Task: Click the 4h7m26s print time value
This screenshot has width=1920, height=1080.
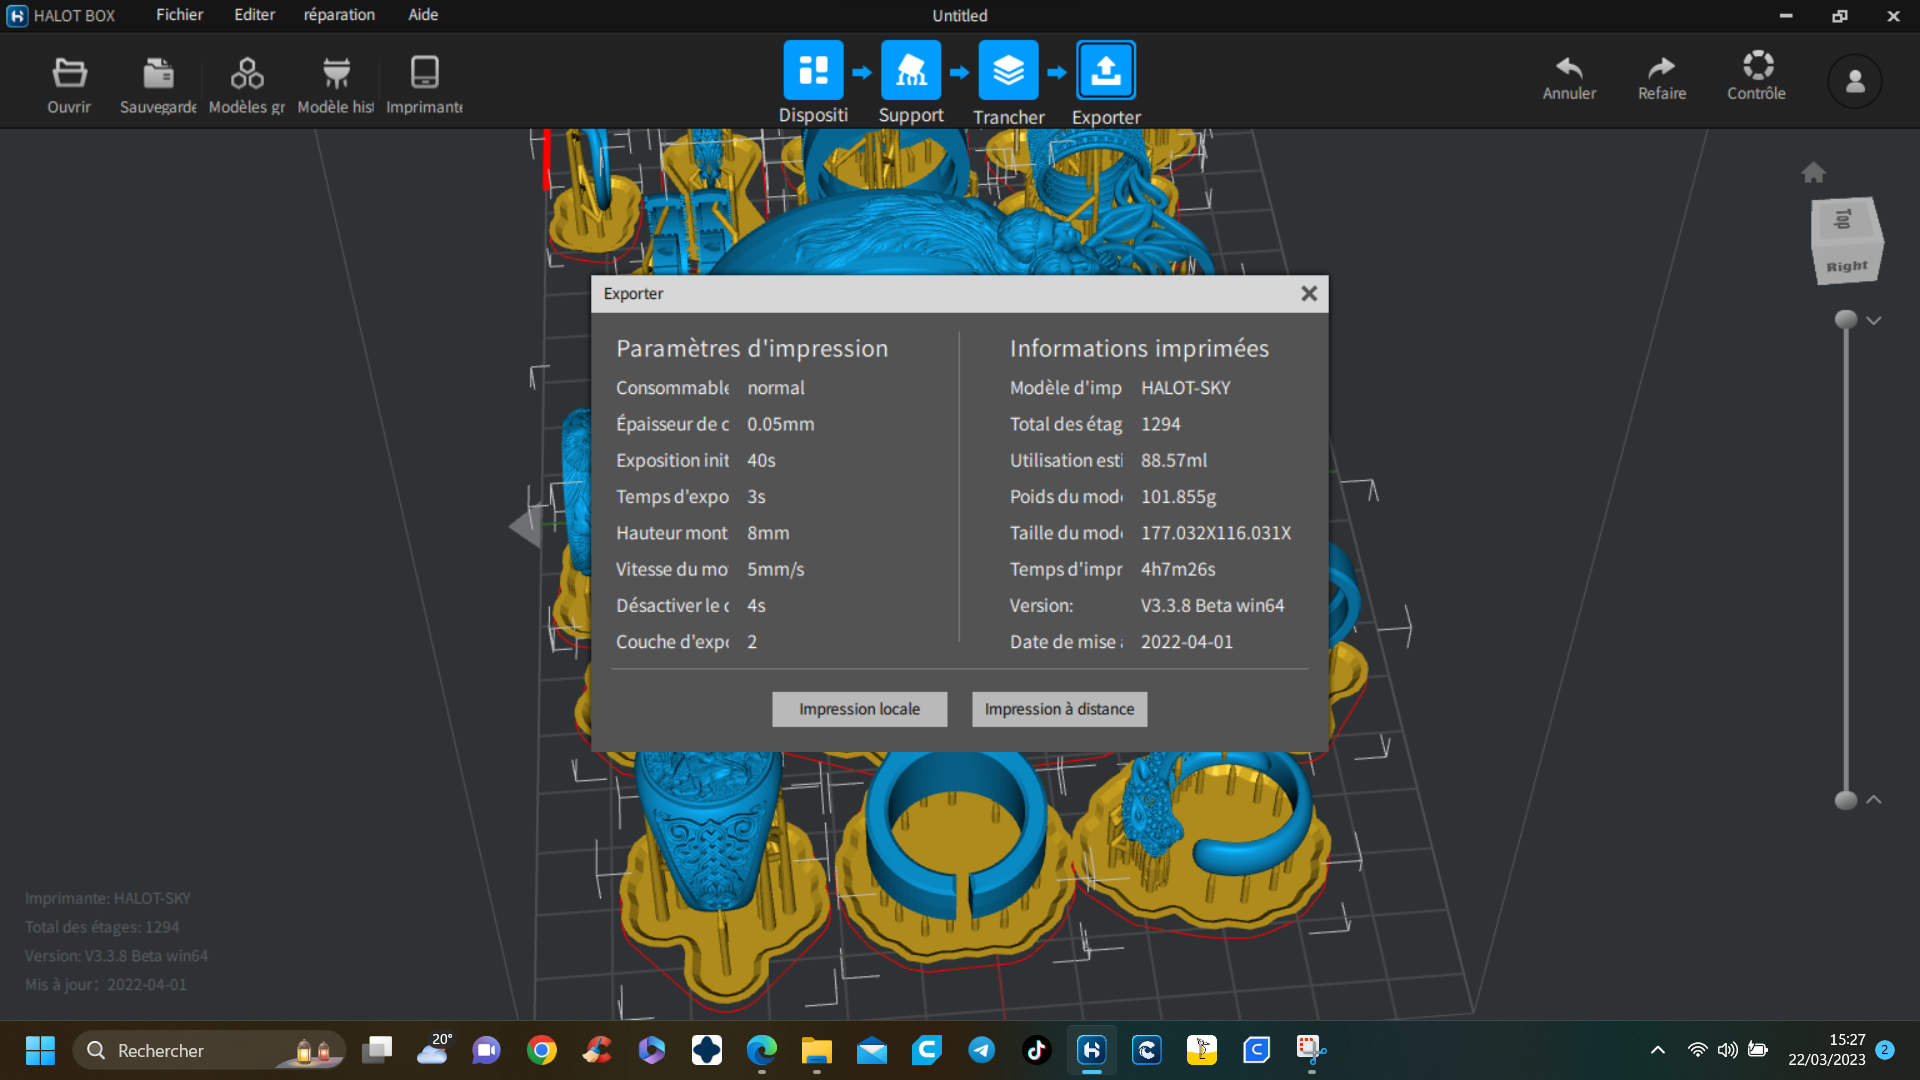Action: point(1178,569)
